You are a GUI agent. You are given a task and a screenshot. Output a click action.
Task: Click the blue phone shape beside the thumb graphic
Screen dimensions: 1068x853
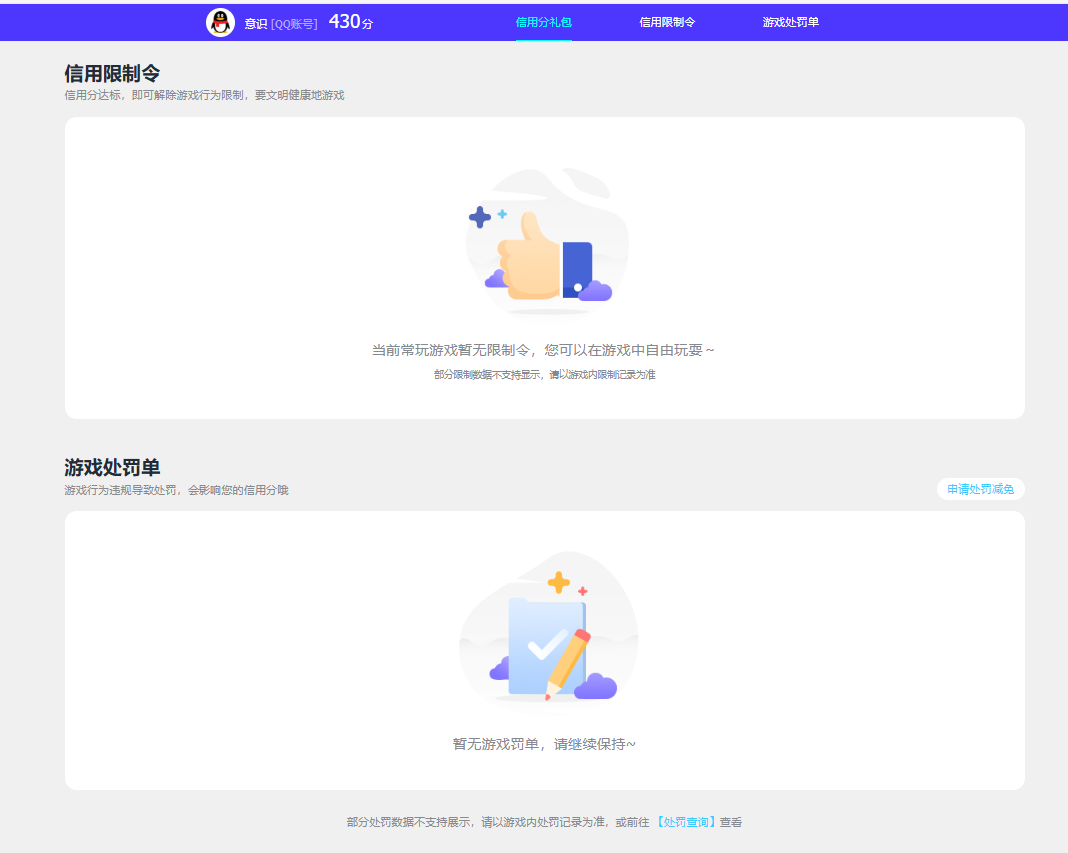(576, 263)
